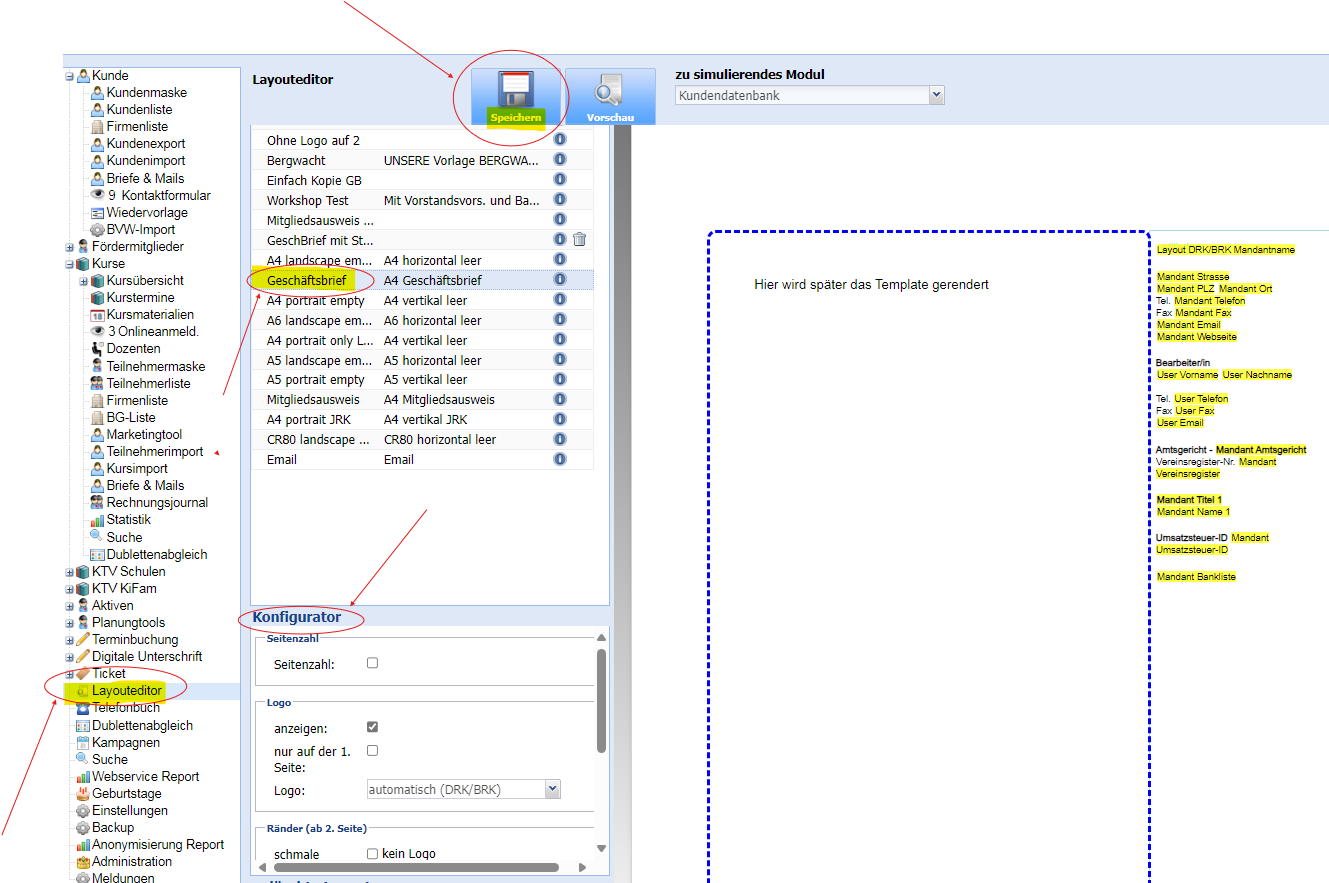Viewport: 1329px width, 883px height.
Task: Click the Konfigurator vertical scrollbar
Action: tap(601, 700)
